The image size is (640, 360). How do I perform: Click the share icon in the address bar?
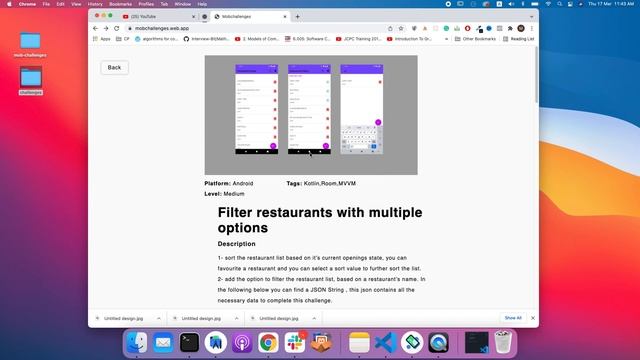point(390,28)
